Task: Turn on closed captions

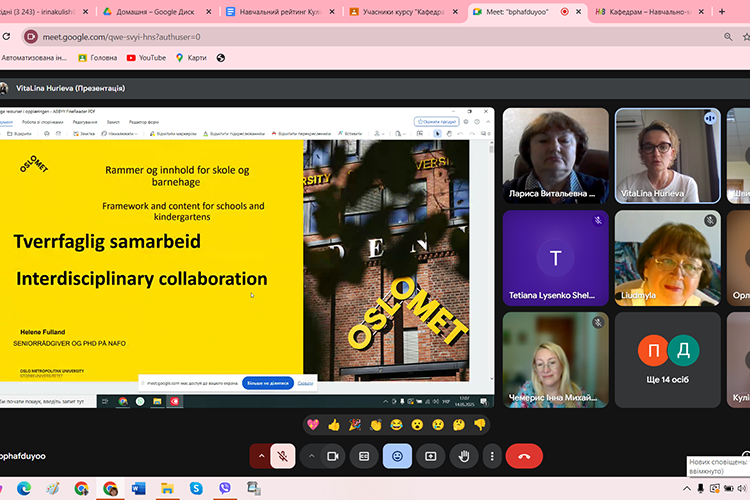Action: [364, 456]
